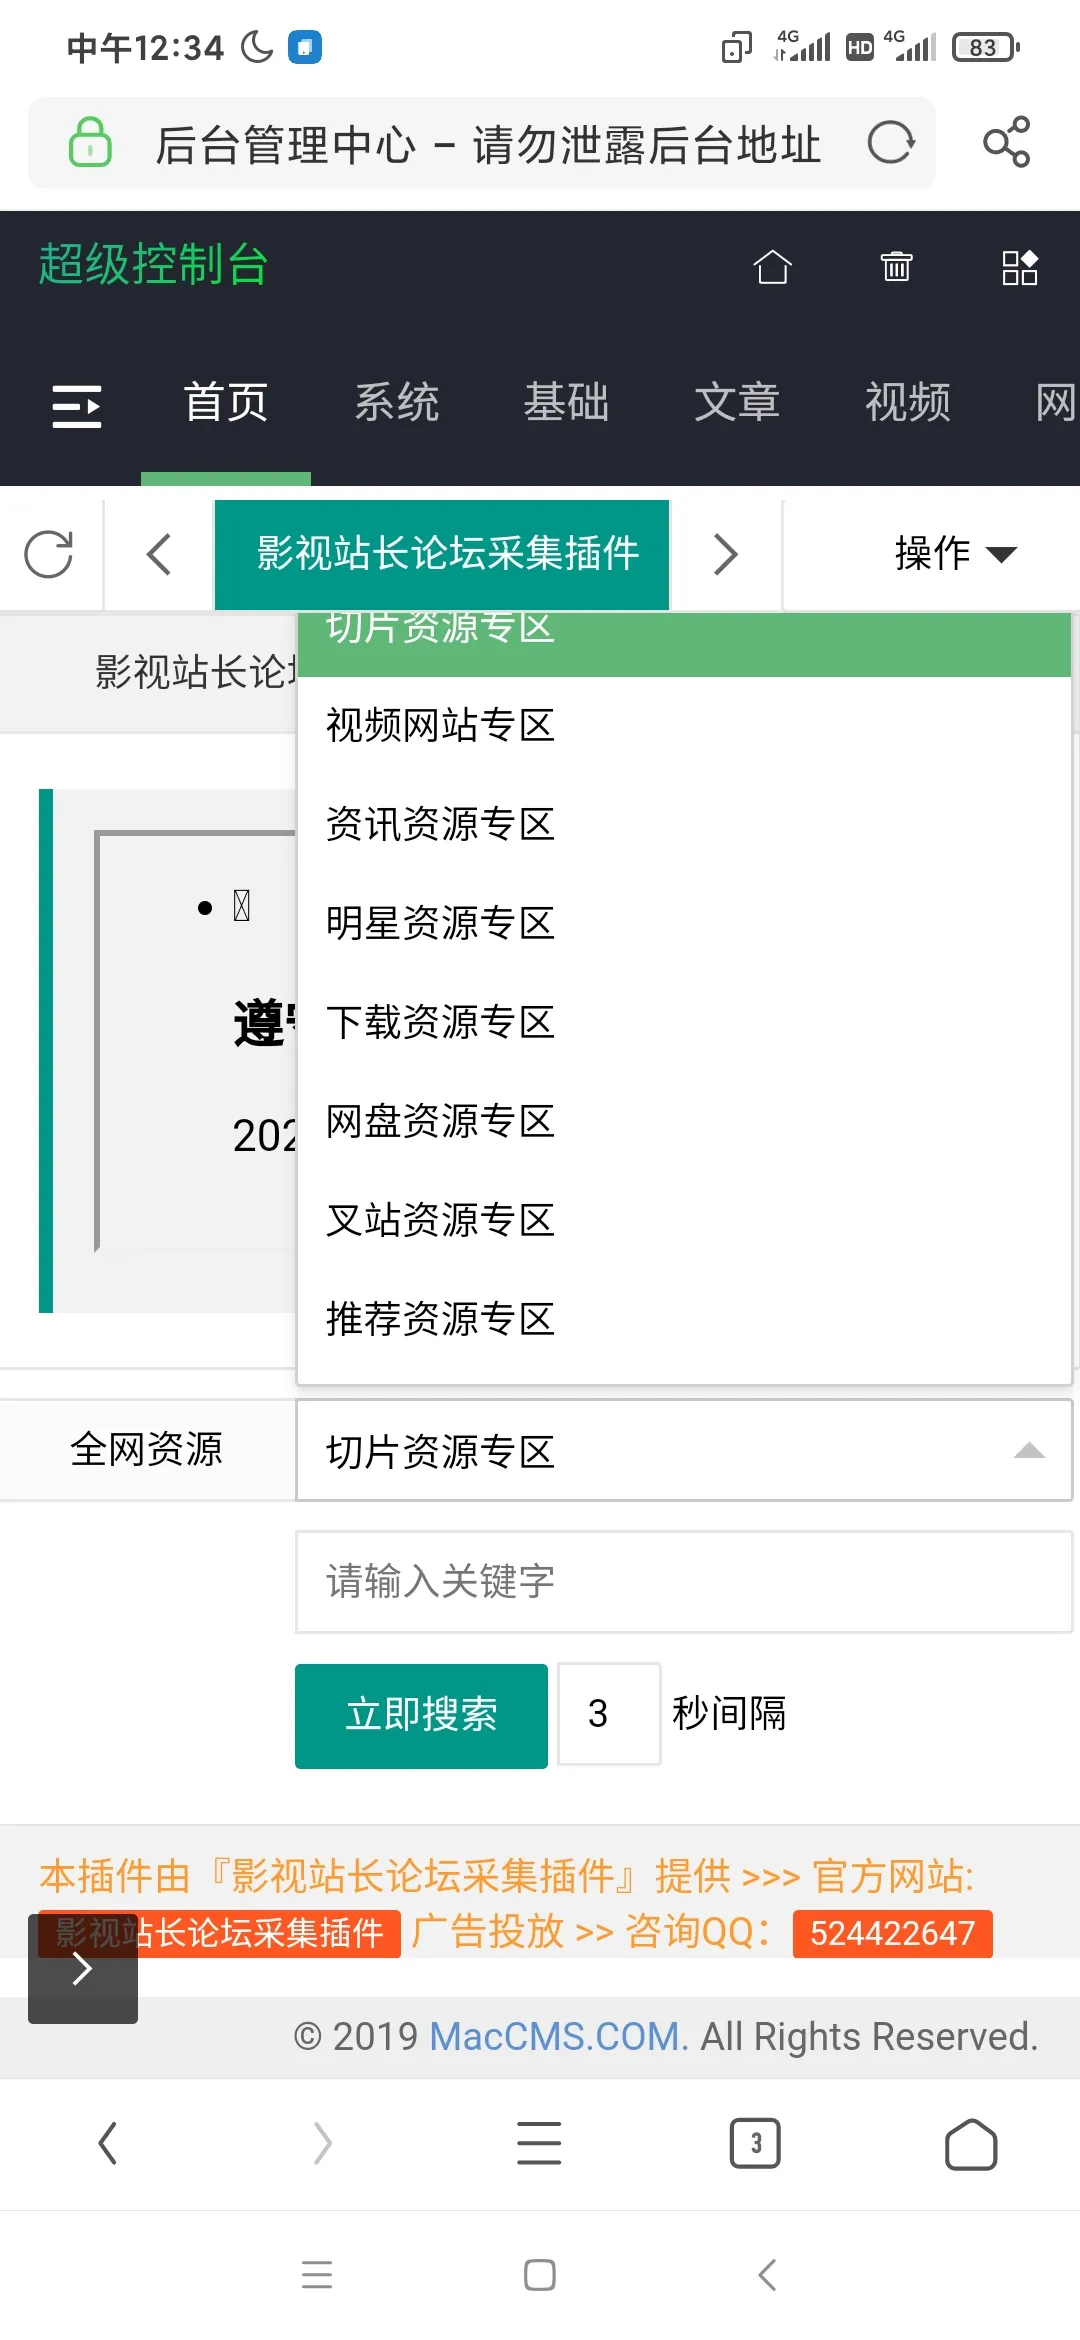
Task: Select 明星资源专区 from the resource list
Action: (x=440, y=923)
